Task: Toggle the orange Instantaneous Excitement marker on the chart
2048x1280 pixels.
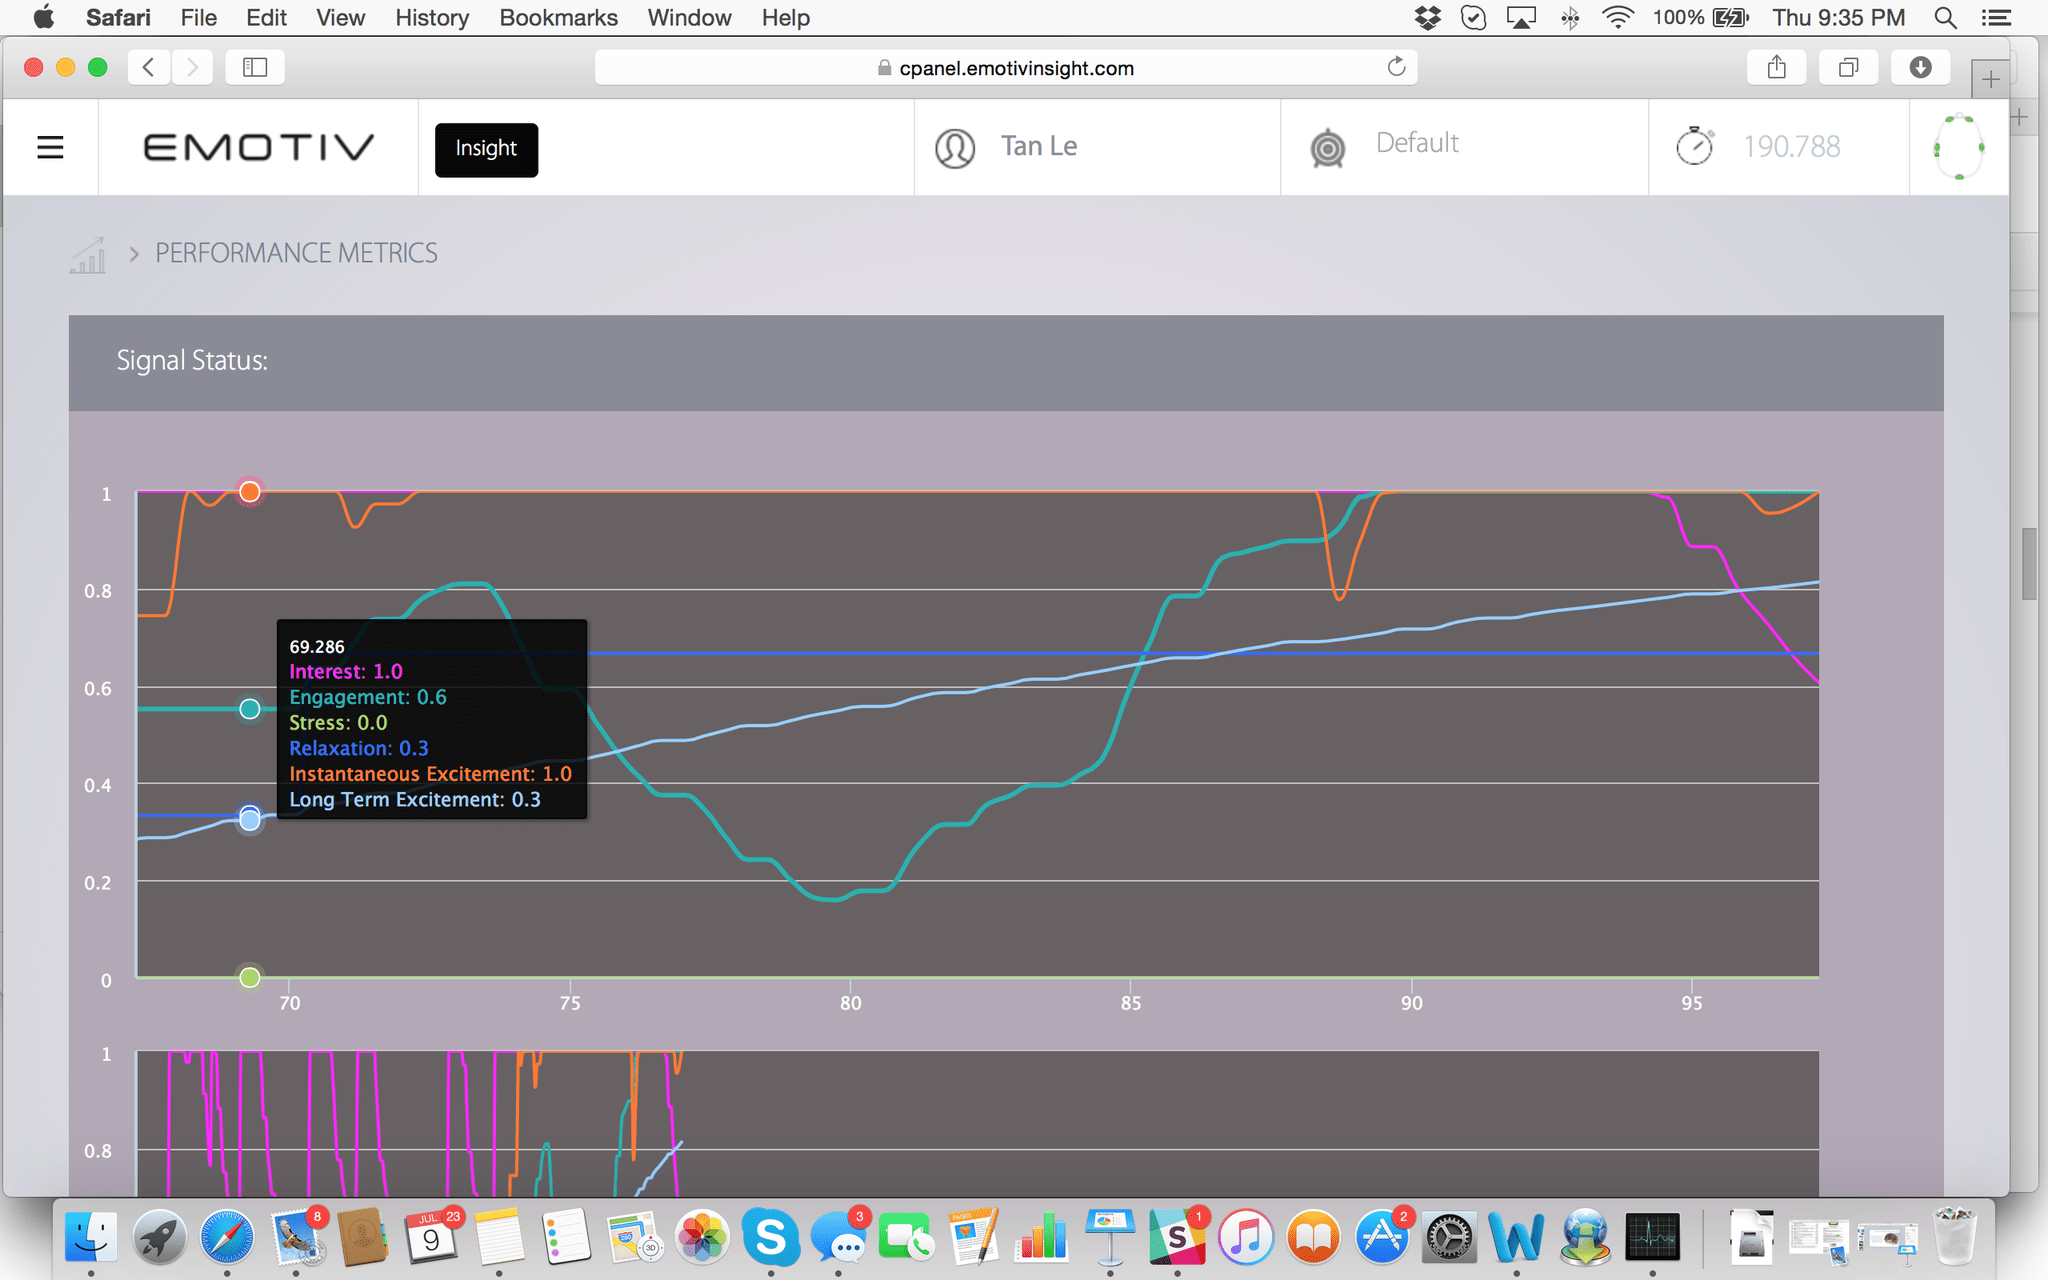Action: (x=249, y=491)
